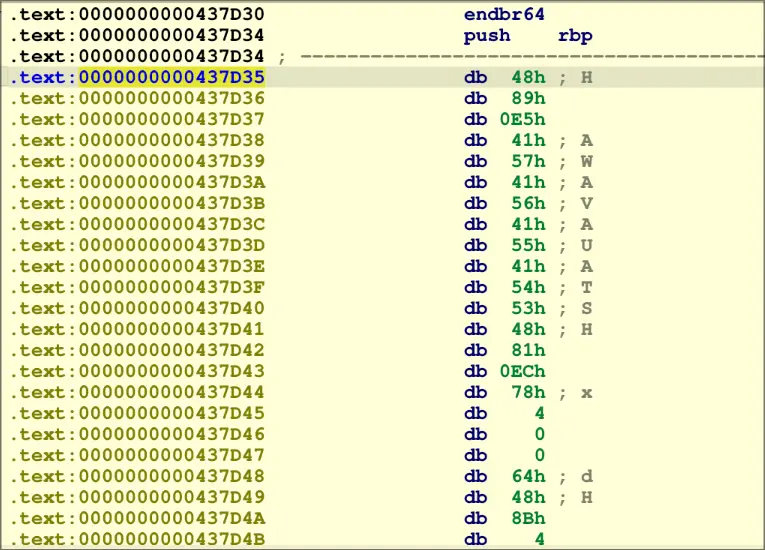The image size is (765, 550).
Task: Click the push mnemonic
Action: point(487,35)
